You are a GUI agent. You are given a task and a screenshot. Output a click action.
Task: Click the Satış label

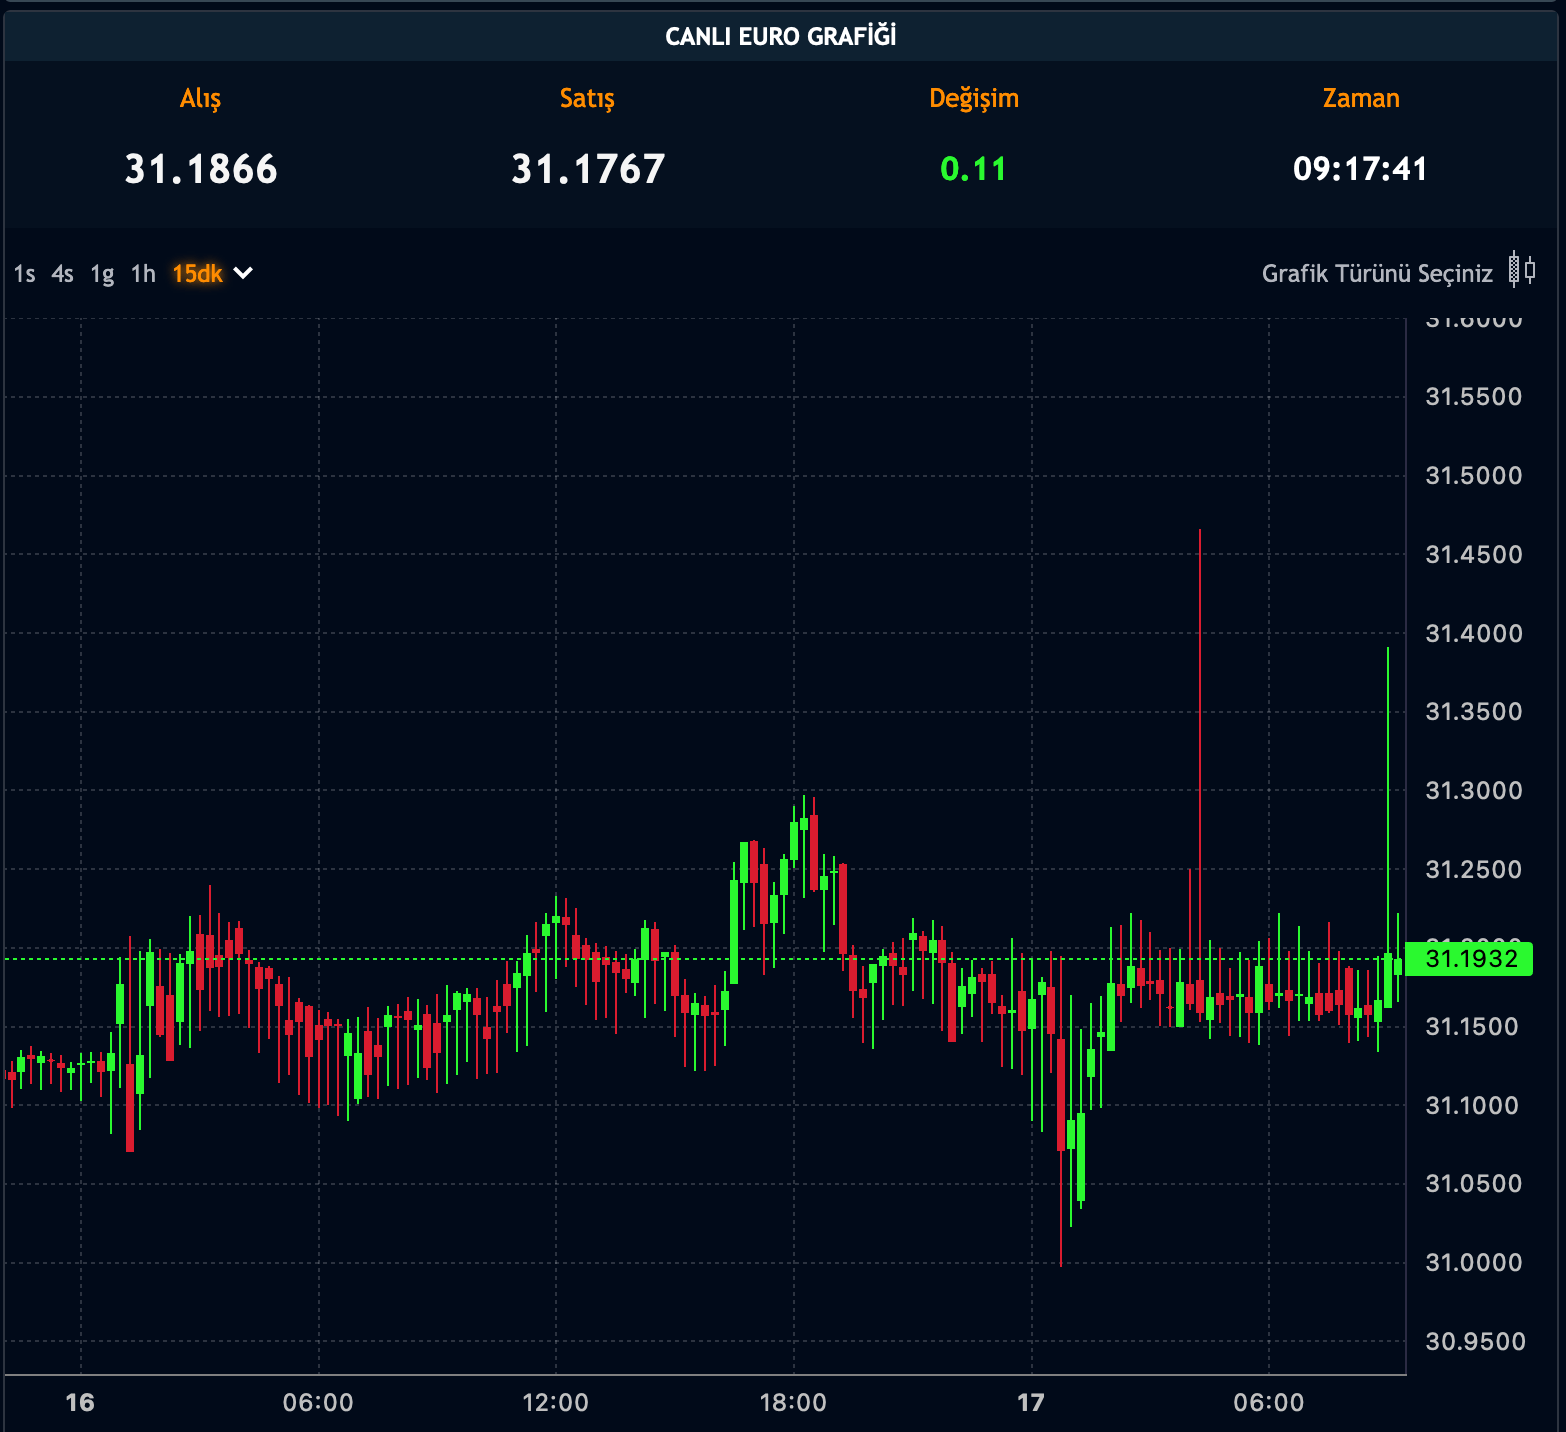click(x=587, y=98)
